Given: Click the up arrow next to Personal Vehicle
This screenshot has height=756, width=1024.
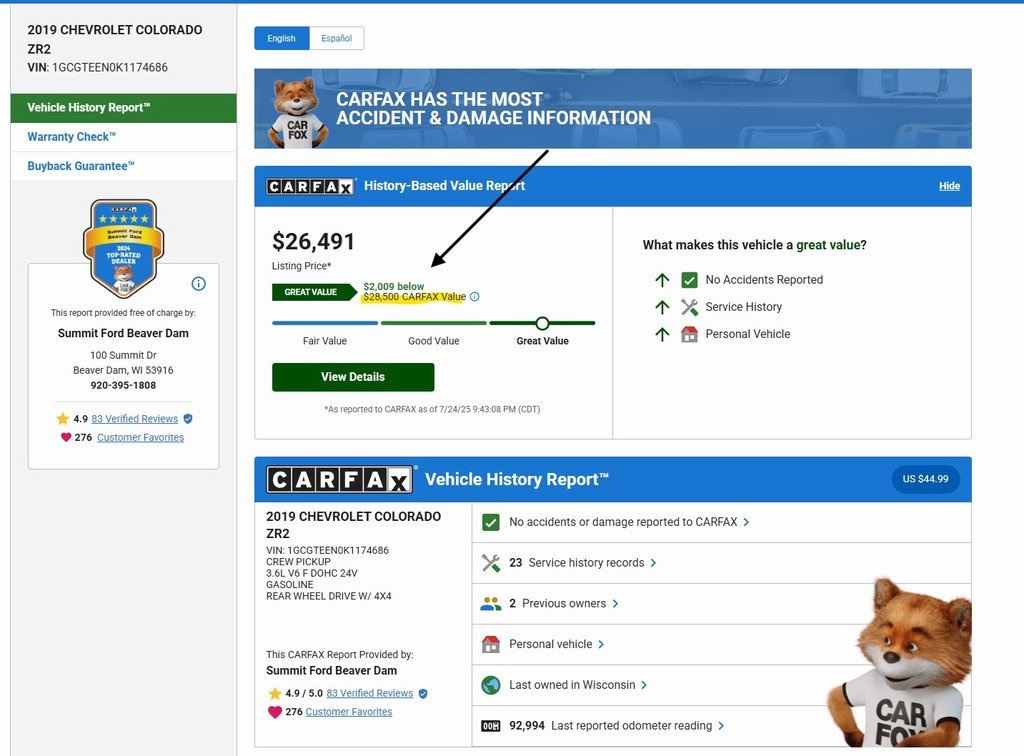Looking at the screenshot, I should coord(662,334).
